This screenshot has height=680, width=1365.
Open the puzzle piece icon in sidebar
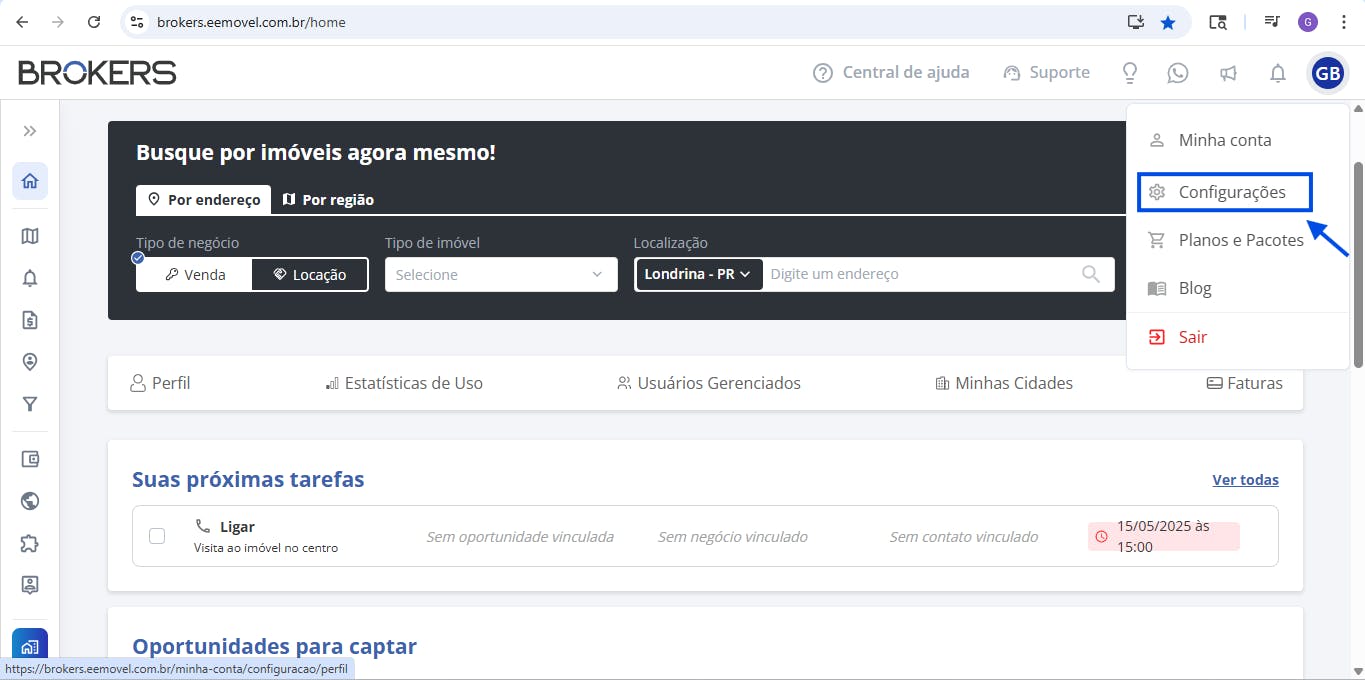[30, 543]
